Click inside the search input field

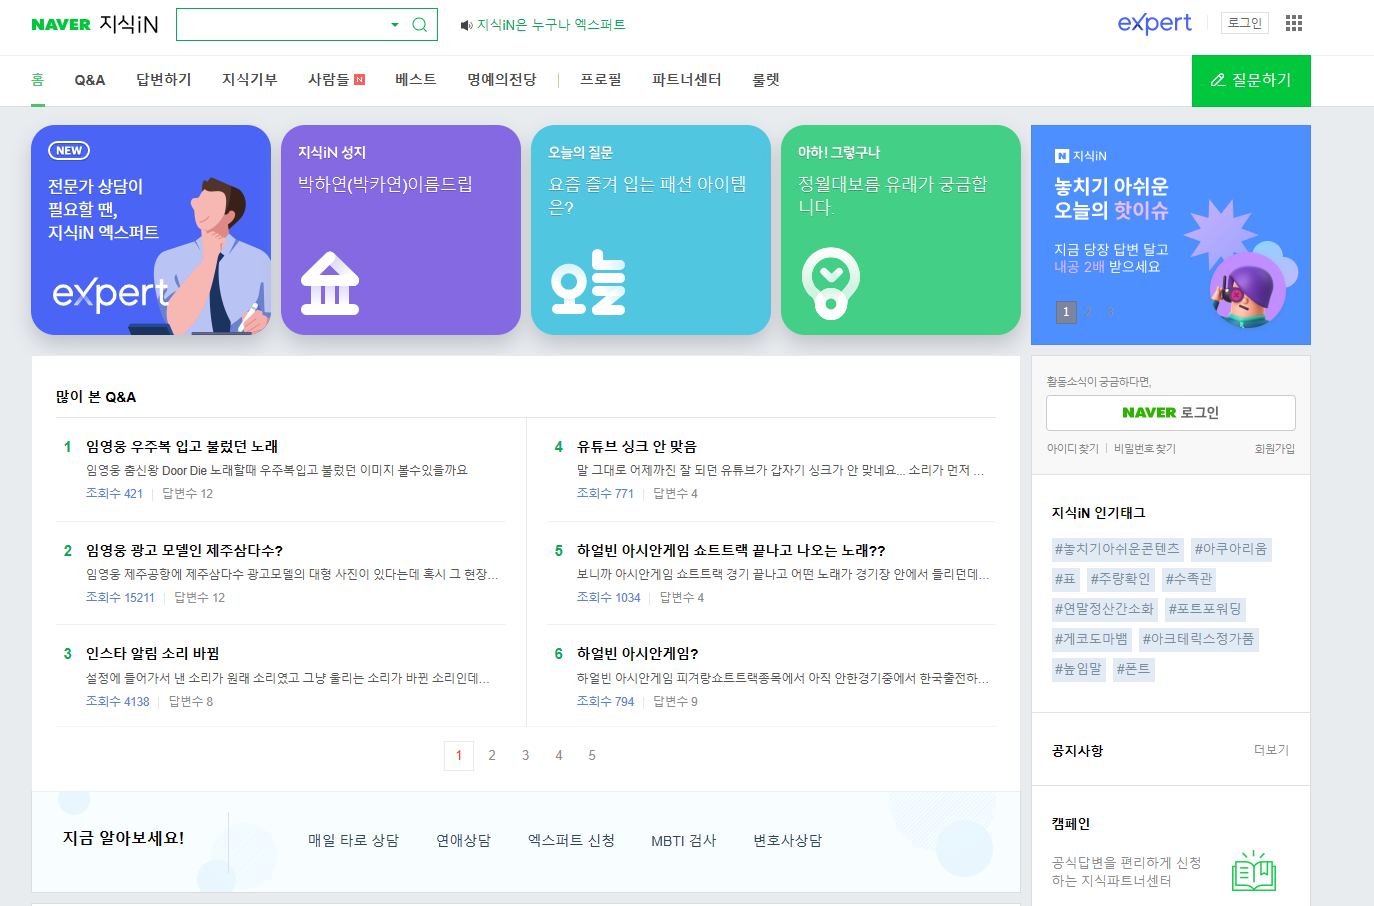pos(282,25)
